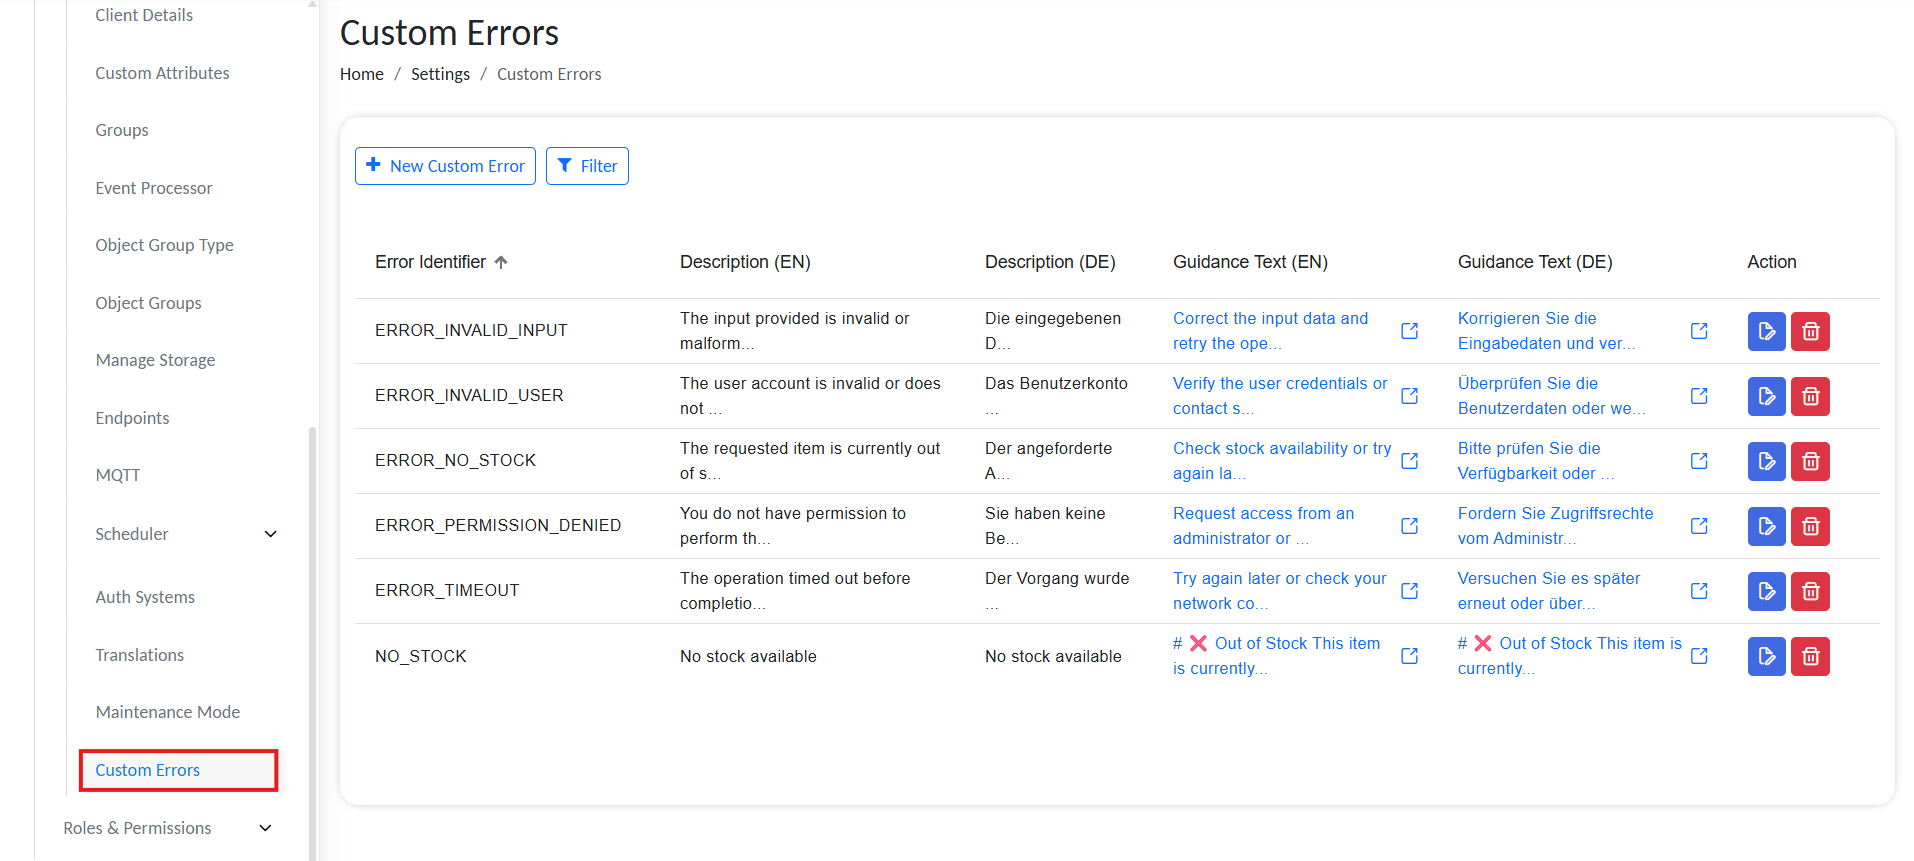The width and height of the screenshot is (1914, 861).
Task: Click the New Custom Error button
Action: (445, 166)
